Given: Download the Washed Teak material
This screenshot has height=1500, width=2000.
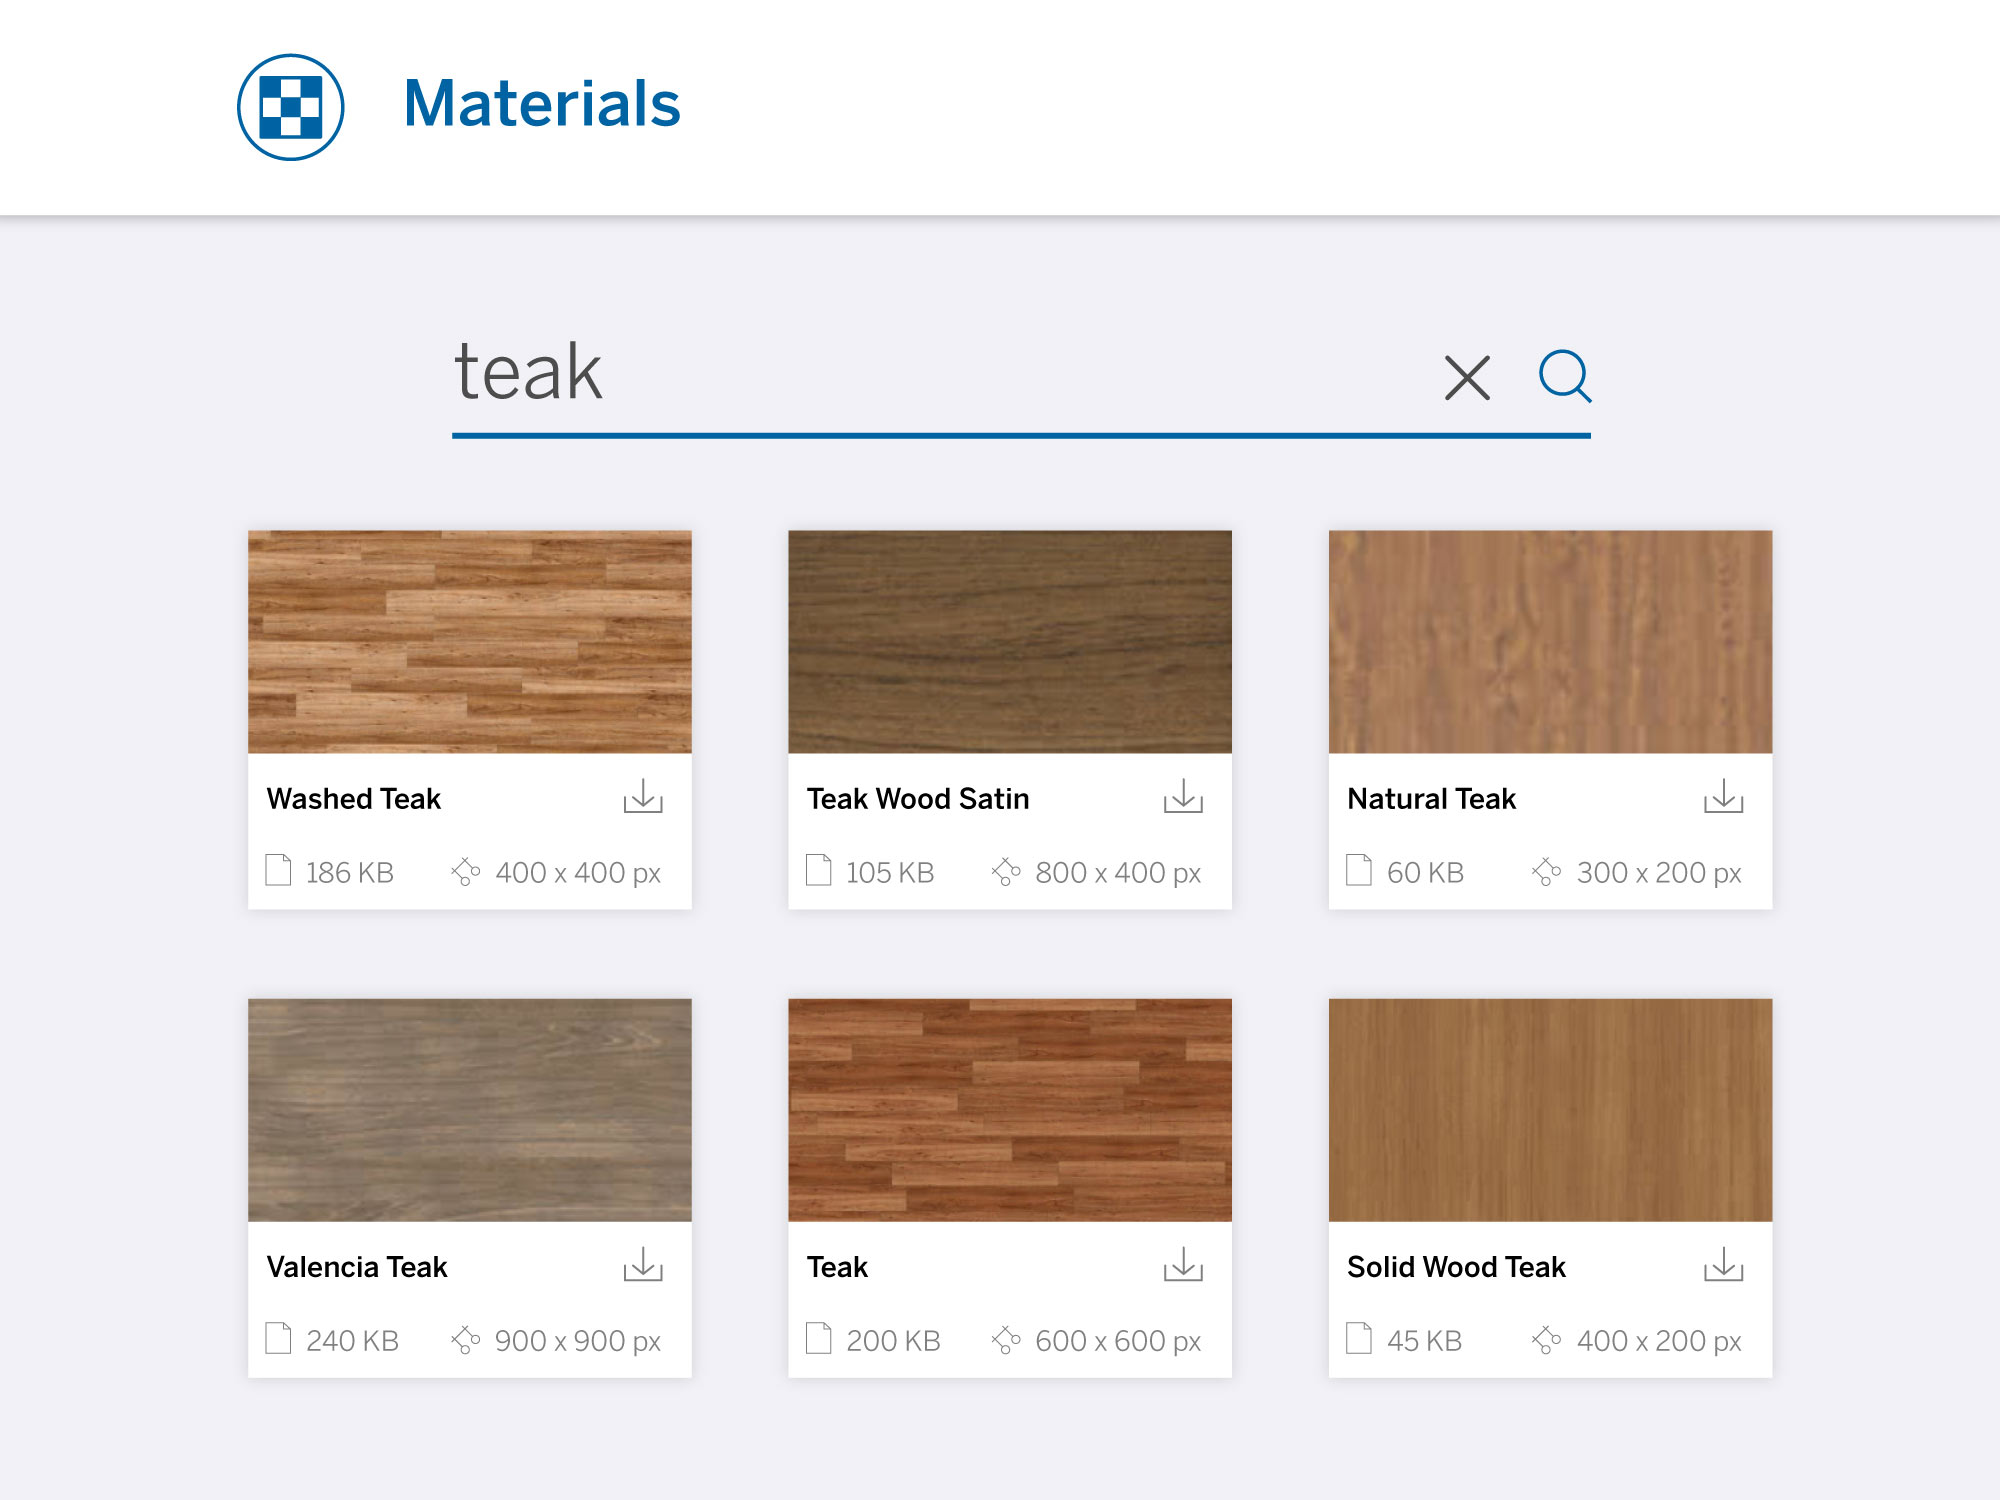Looking at the screenshot, I should click(644, 798).
